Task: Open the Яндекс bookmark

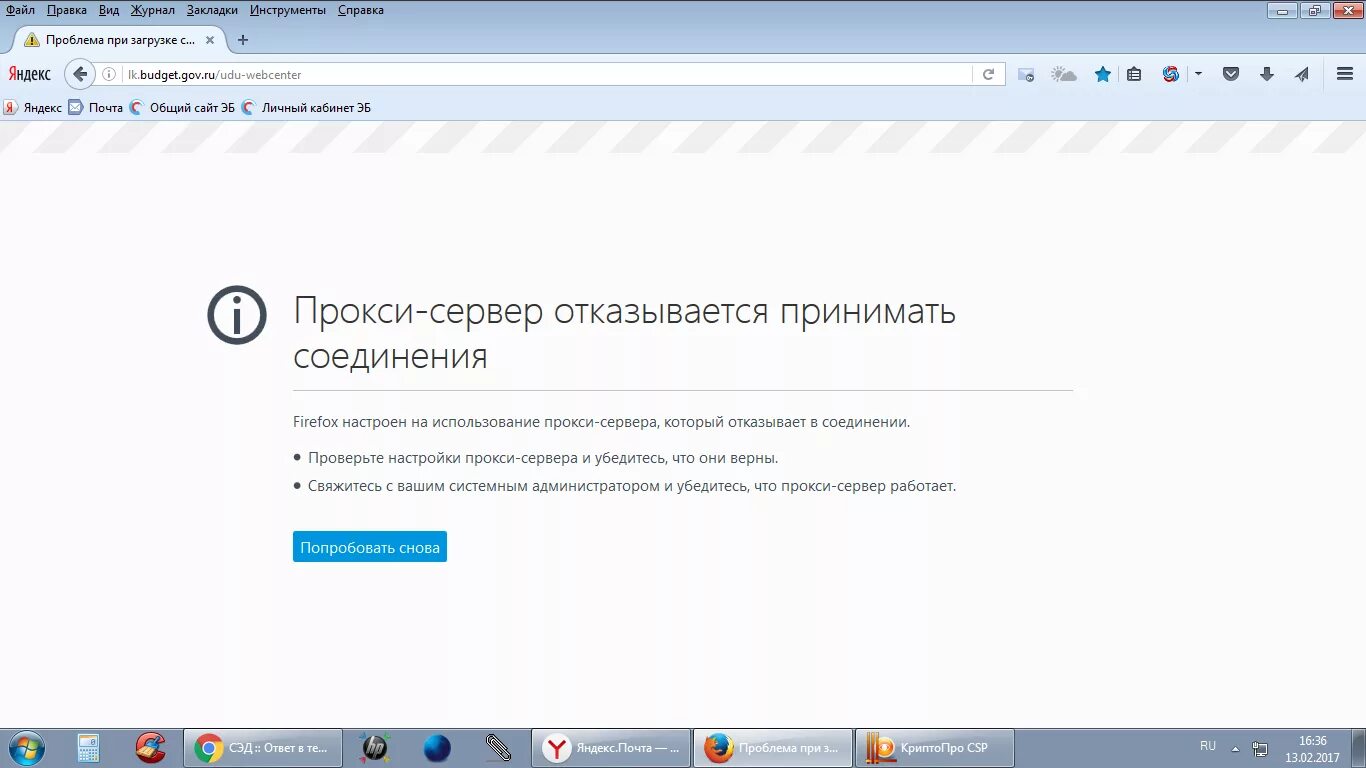Action: point(33,108)
